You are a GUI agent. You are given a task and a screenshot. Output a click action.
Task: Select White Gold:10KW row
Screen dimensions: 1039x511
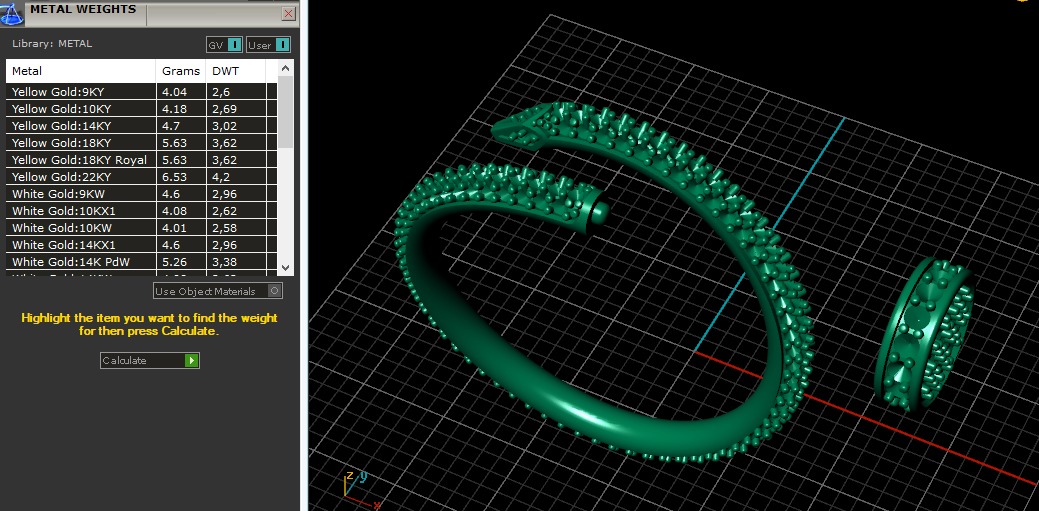point(141,228)
